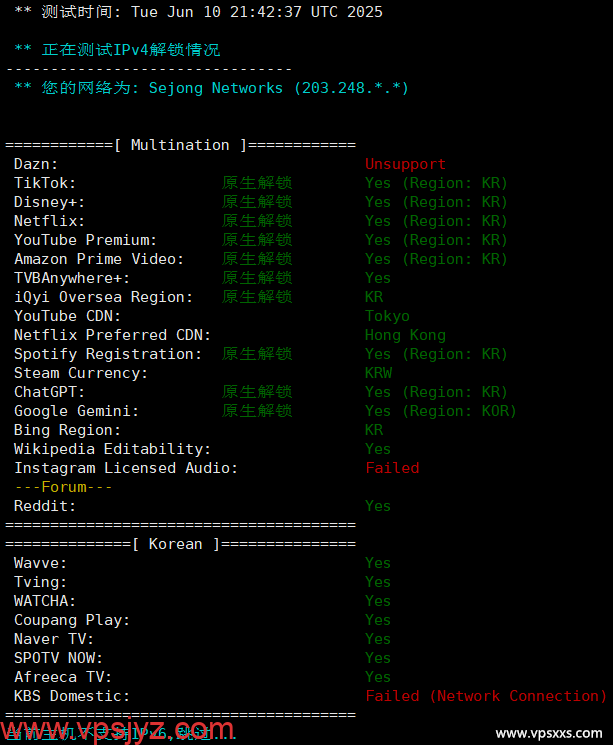Click the yellow '---Forum---' heading
The width and height of the screenshot is (613, 745).
[63, 487]
